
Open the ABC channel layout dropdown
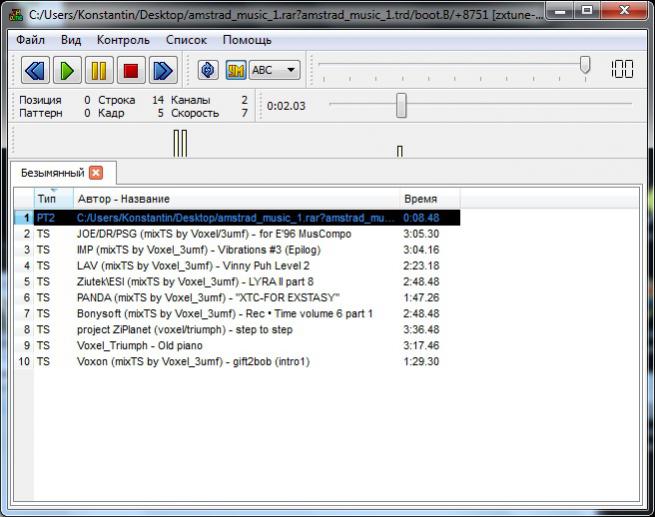[x=274, y=70]
